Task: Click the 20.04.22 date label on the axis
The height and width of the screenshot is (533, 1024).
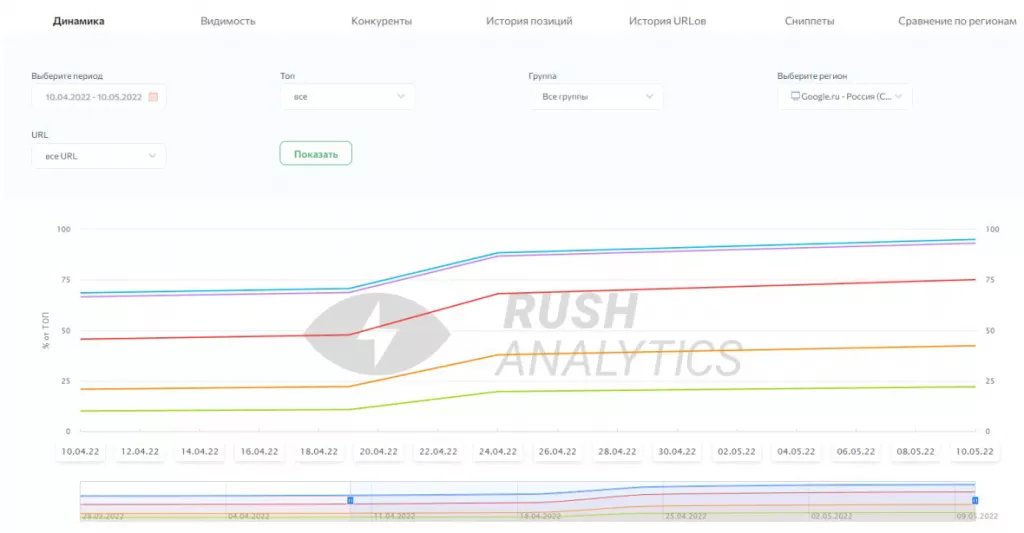Action: [379, 451]
